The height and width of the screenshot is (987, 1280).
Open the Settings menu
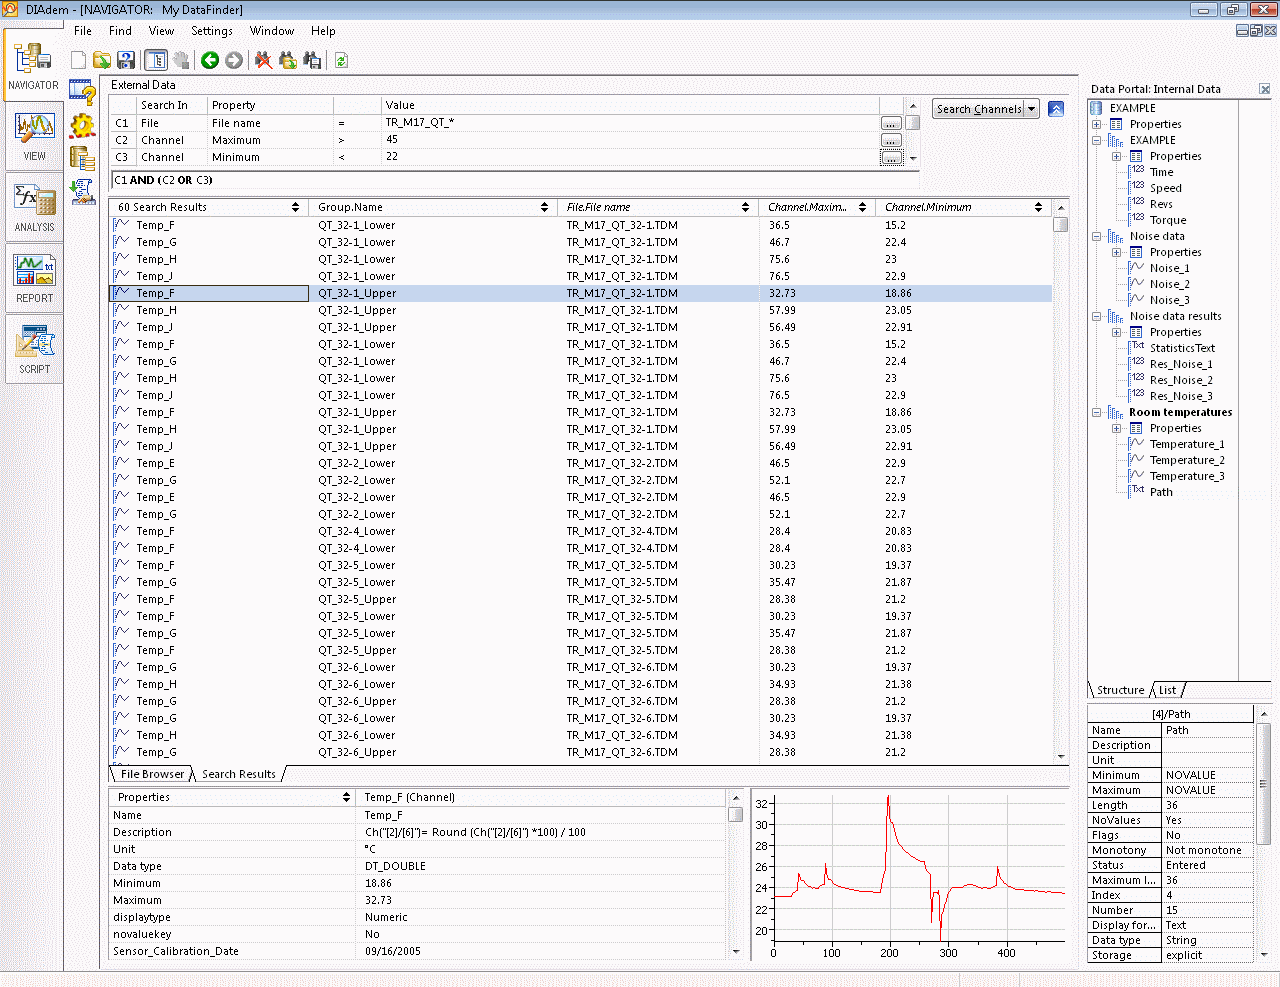[211, 31]
